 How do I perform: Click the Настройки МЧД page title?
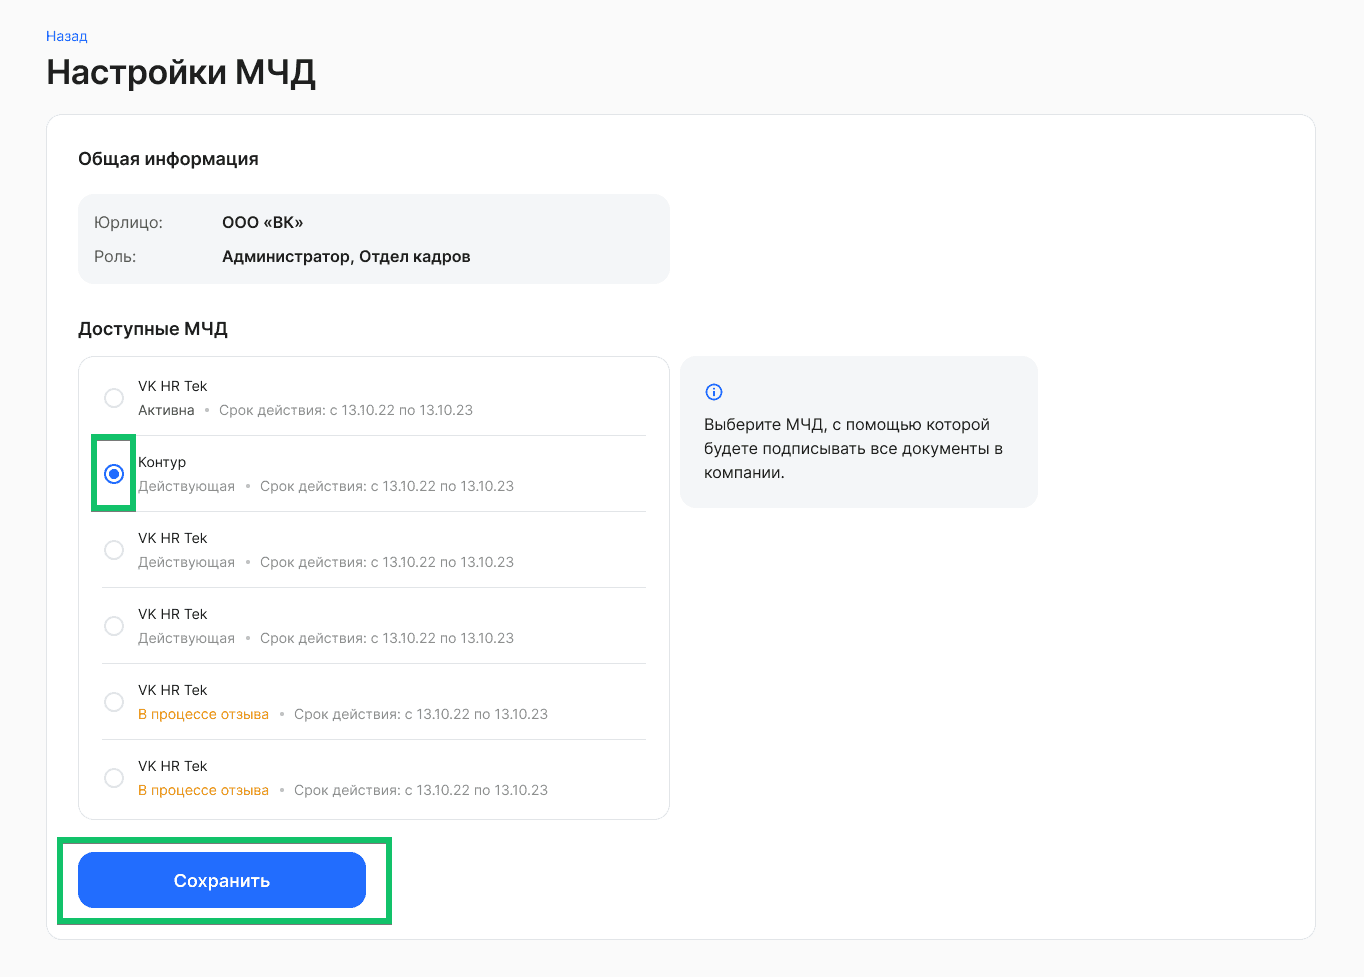tap(181, 73)
